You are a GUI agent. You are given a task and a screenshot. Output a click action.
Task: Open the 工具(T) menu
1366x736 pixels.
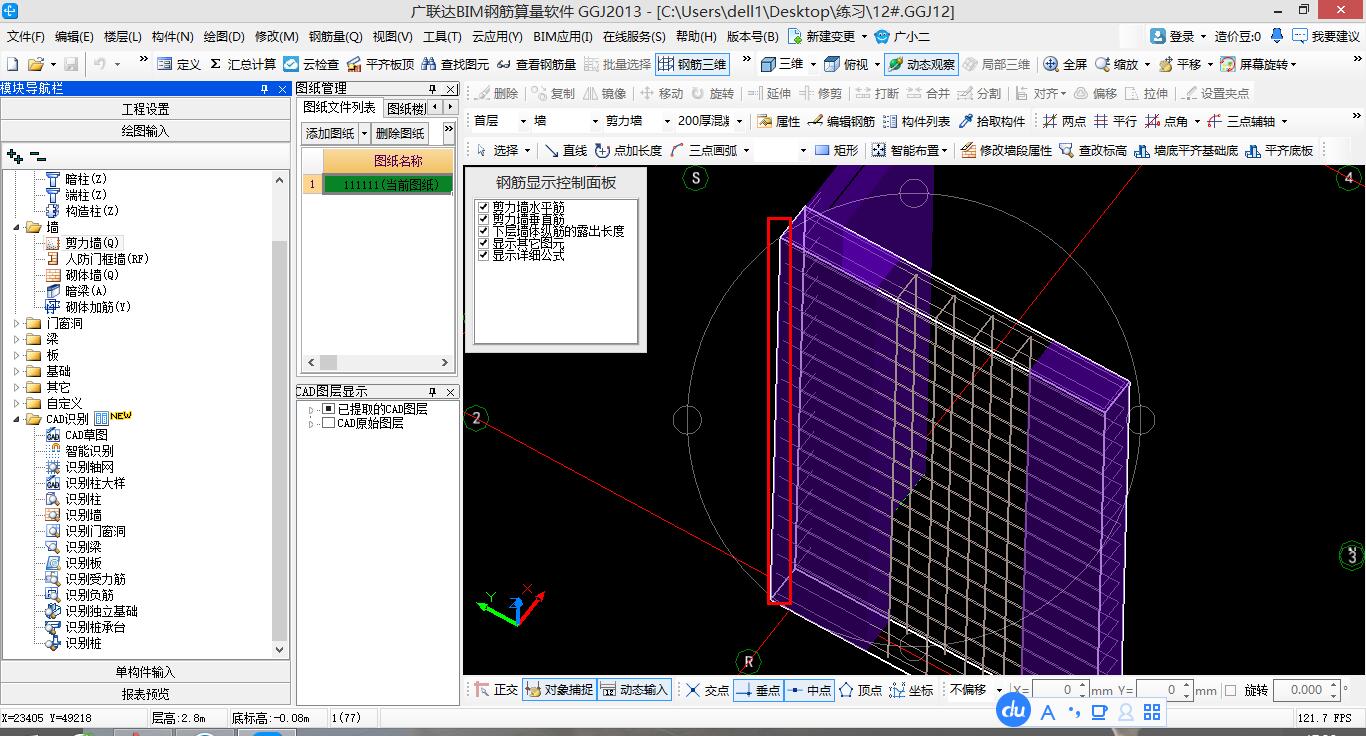[442, 37]
